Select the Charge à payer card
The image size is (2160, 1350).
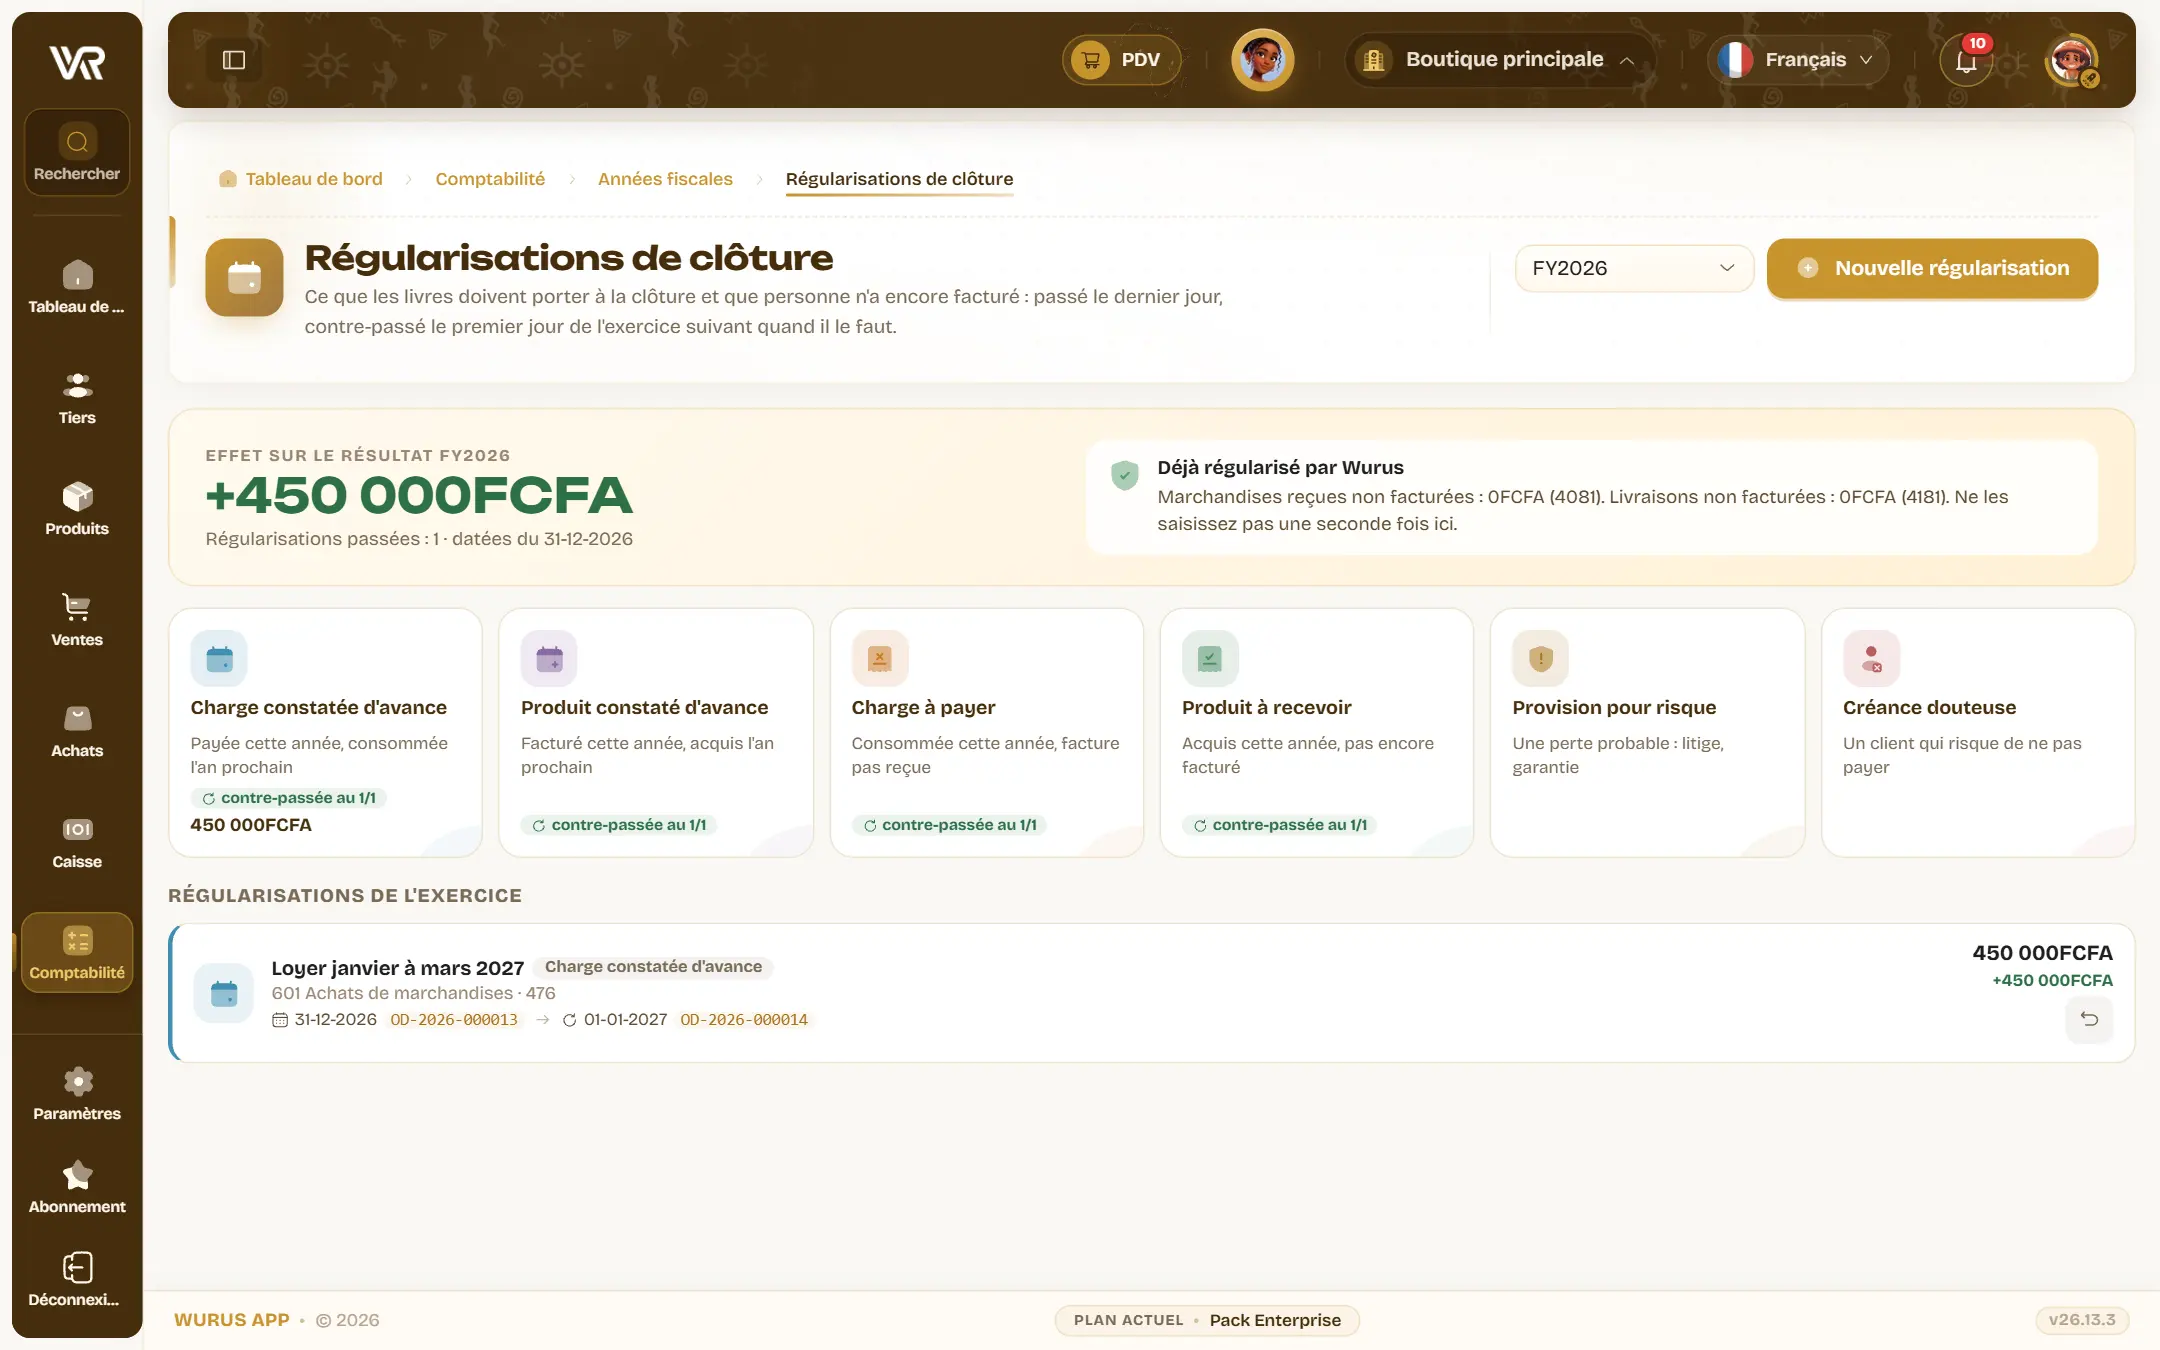point(986,732)
